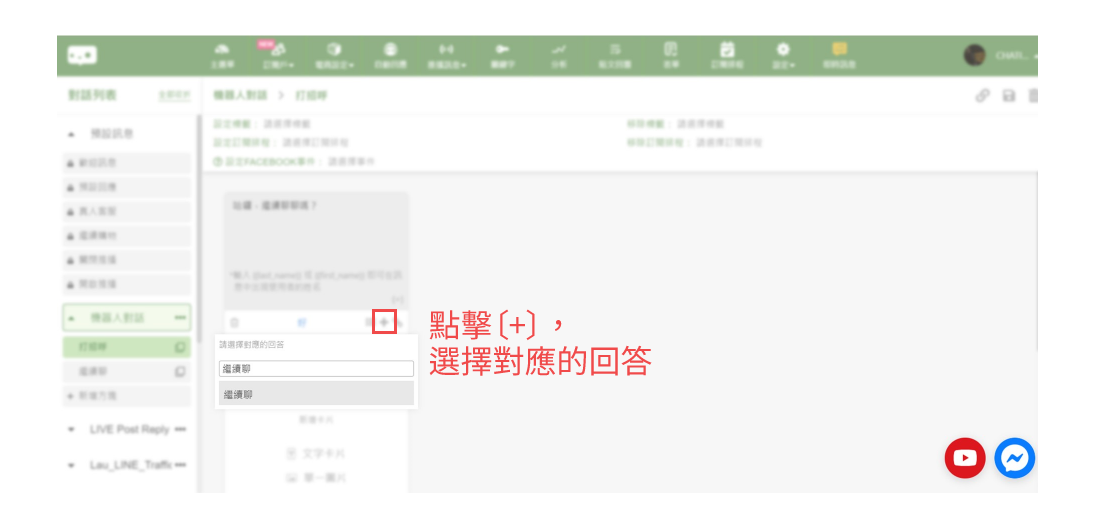Click the 全部收折 collapse-all link

[174, 96]
